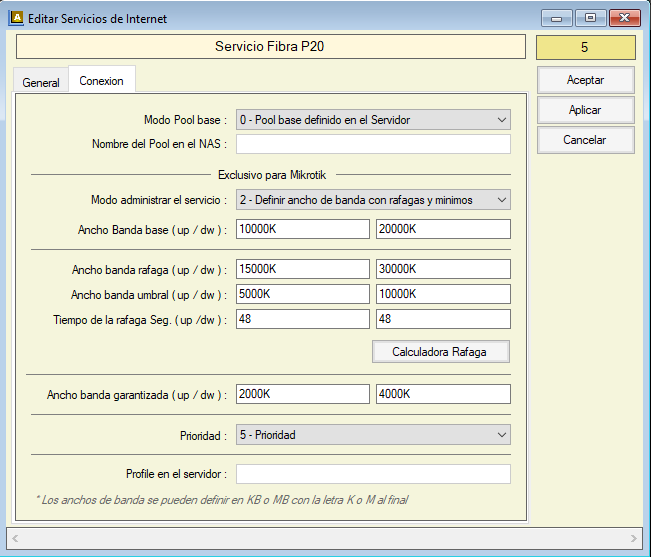Focus the Tiempo de la rafaga upload field

pyautogui.click(x=303, y=319)
